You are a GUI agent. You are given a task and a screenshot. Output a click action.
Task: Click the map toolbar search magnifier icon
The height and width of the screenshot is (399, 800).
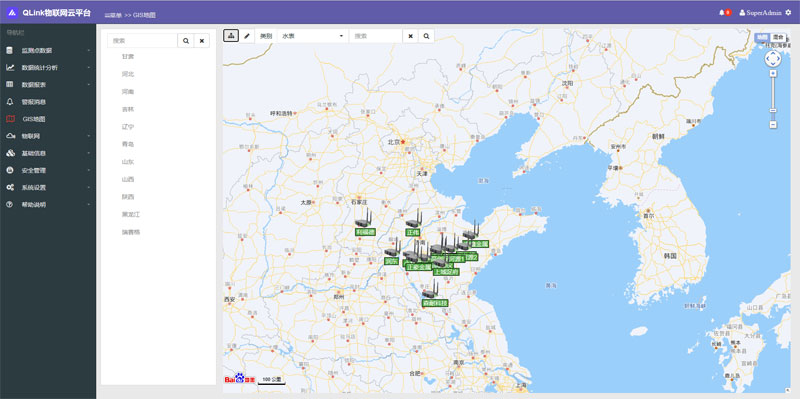426,36
